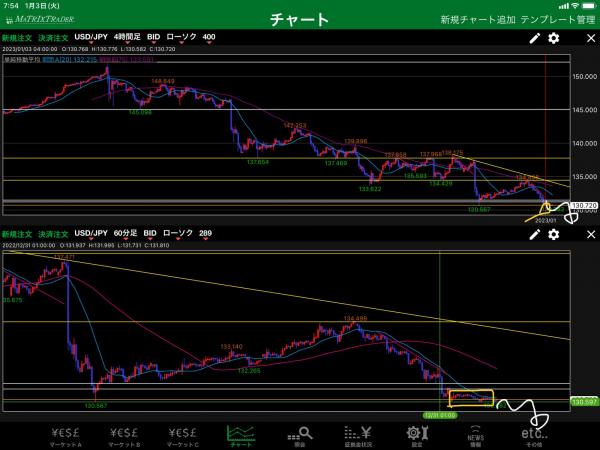Tap the 145.000 price axis label
The width and height of the screenshot is (600, 450).
tap(584, 110)
